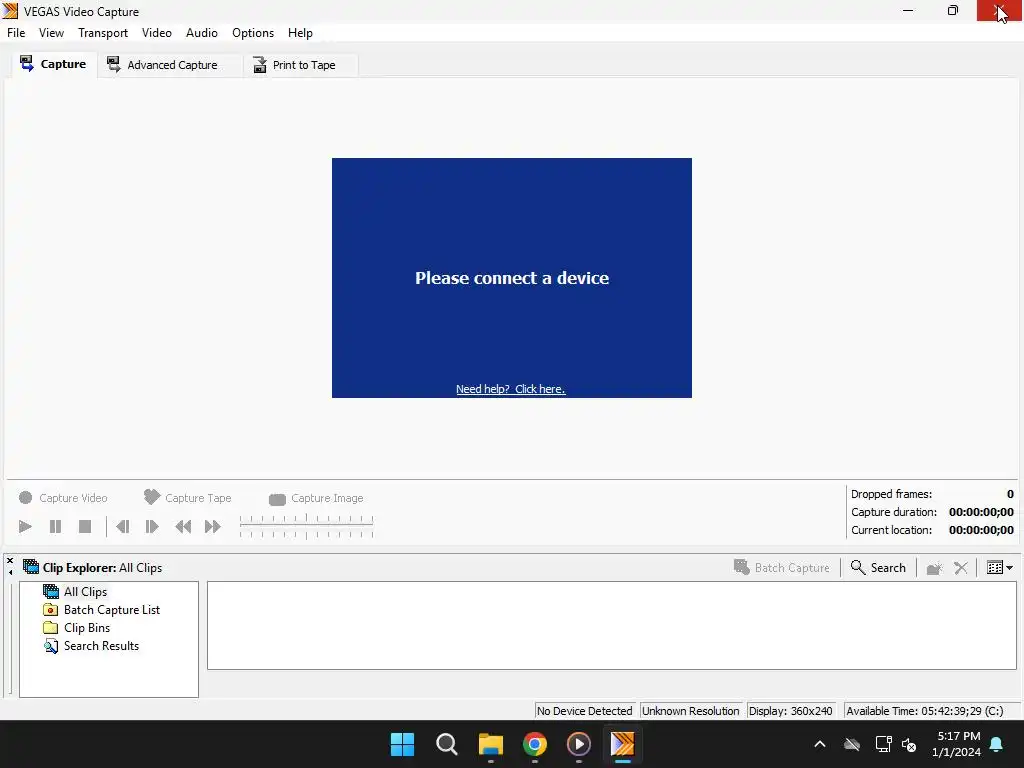
Task: Open the Video menu
Action: pos(157,33)
